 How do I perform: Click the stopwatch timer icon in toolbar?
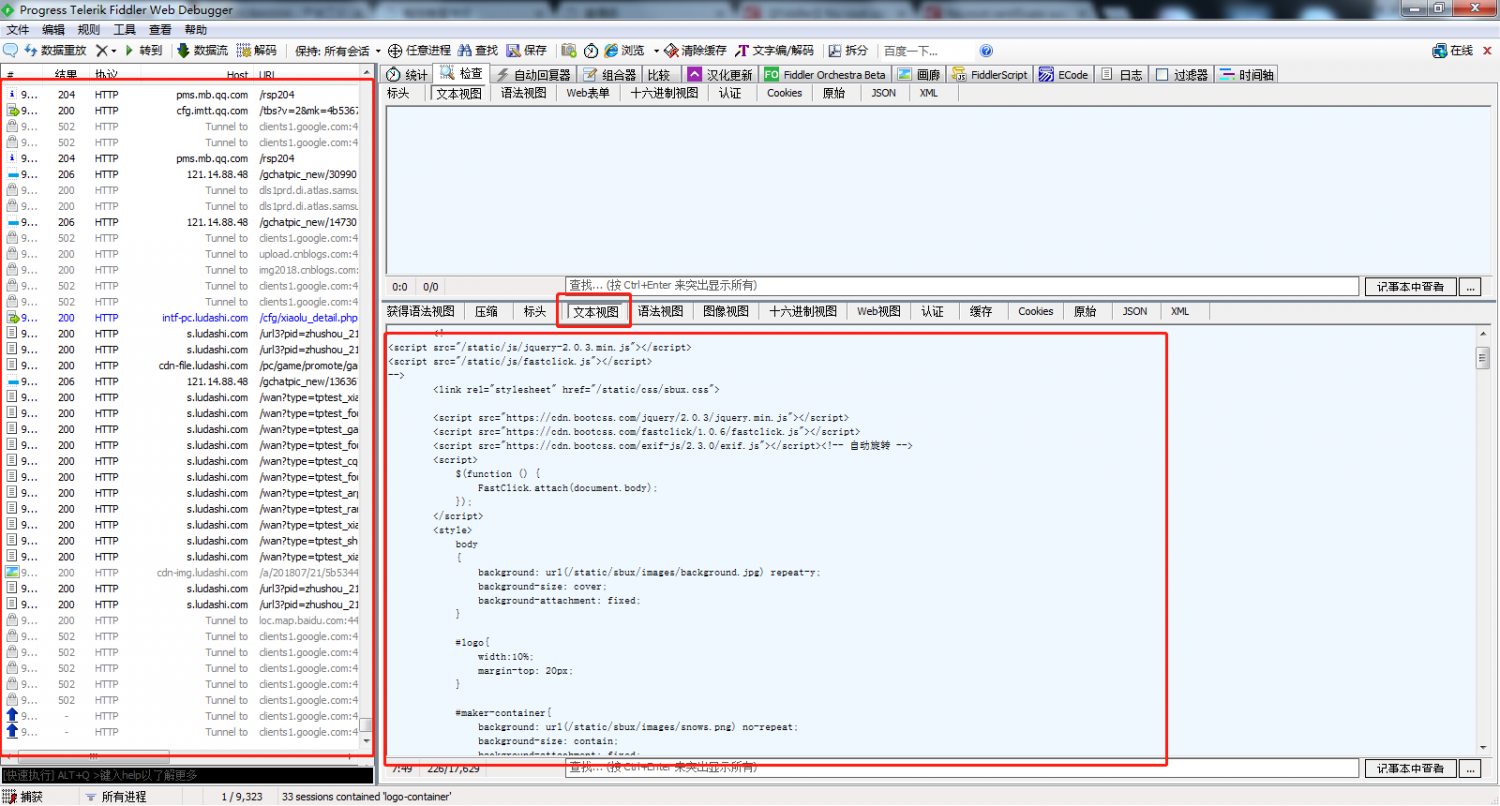coord(590,50)
